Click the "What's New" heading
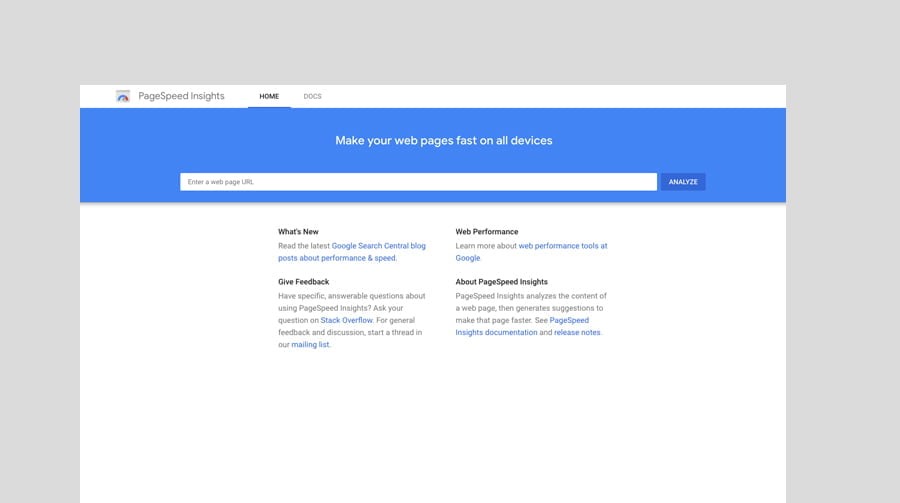Viewport: 900px width, 503px height. pos(298,232)
